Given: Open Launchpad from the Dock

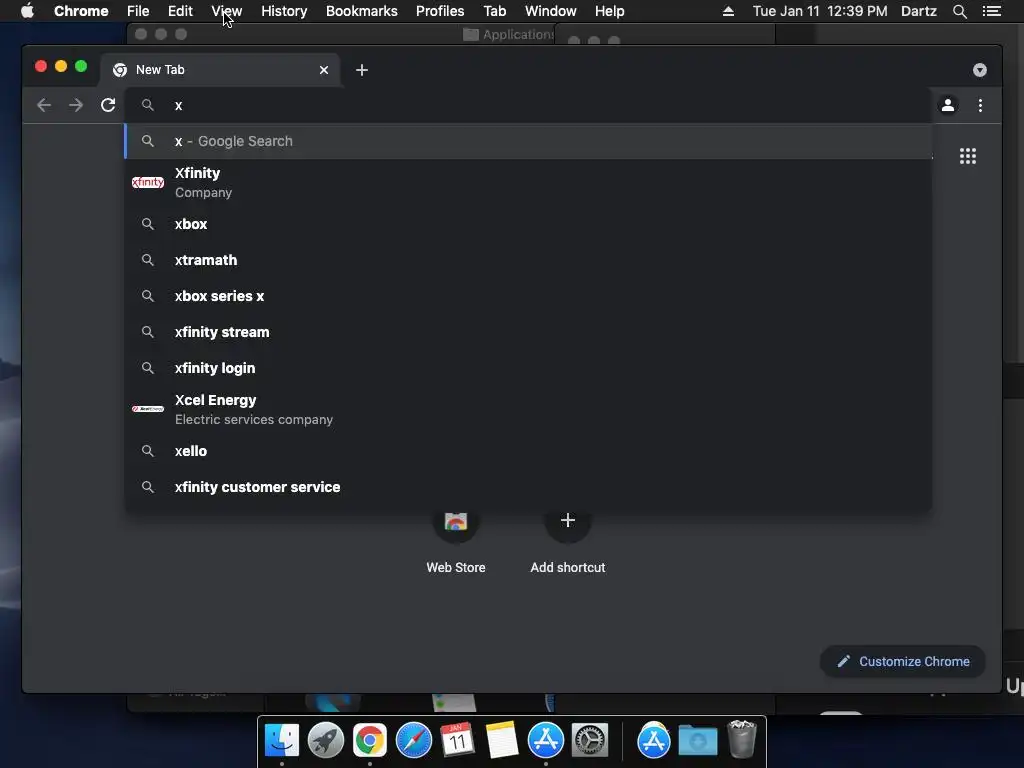Looking at the screenshot, I should pos(326,741).
